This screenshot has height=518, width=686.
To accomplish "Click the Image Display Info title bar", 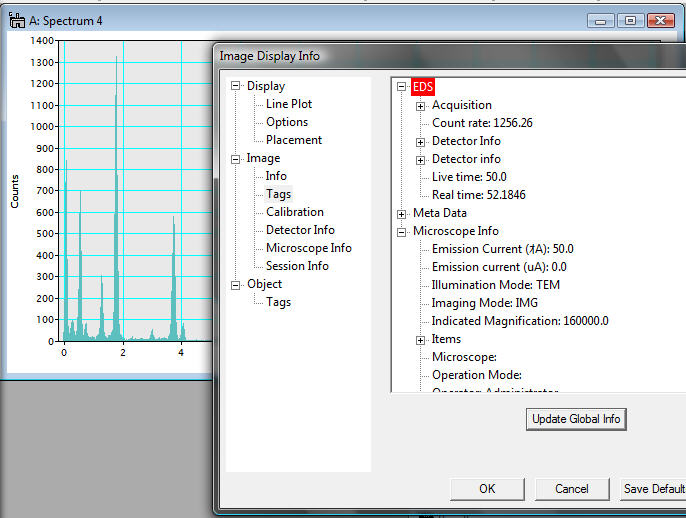I will (x=451, y=56).
